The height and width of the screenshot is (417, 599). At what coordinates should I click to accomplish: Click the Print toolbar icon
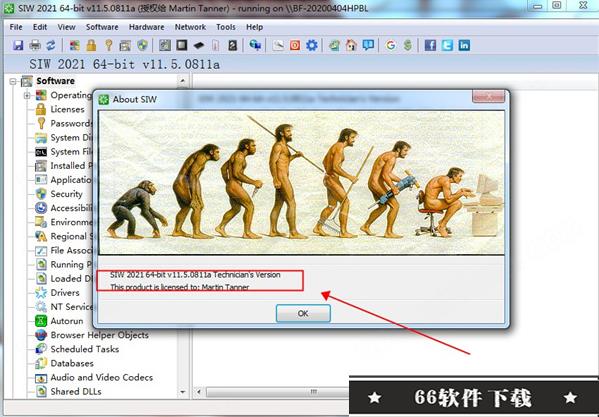tap(35, 45)
